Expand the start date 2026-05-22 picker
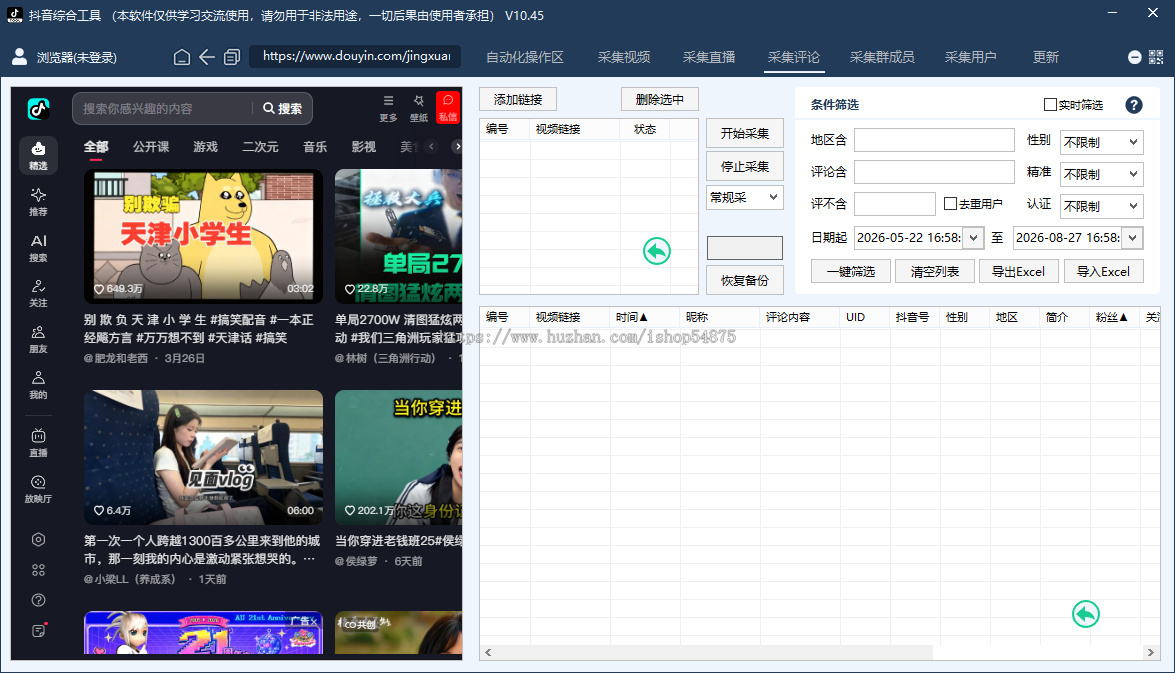 coord(973,238)
